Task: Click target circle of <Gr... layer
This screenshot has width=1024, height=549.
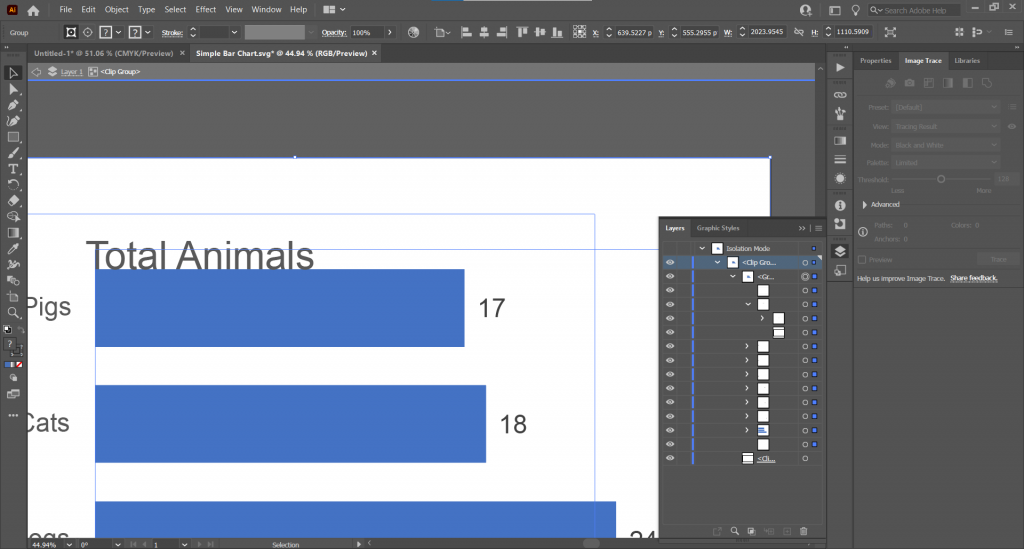Action: [x=805, y=277]
